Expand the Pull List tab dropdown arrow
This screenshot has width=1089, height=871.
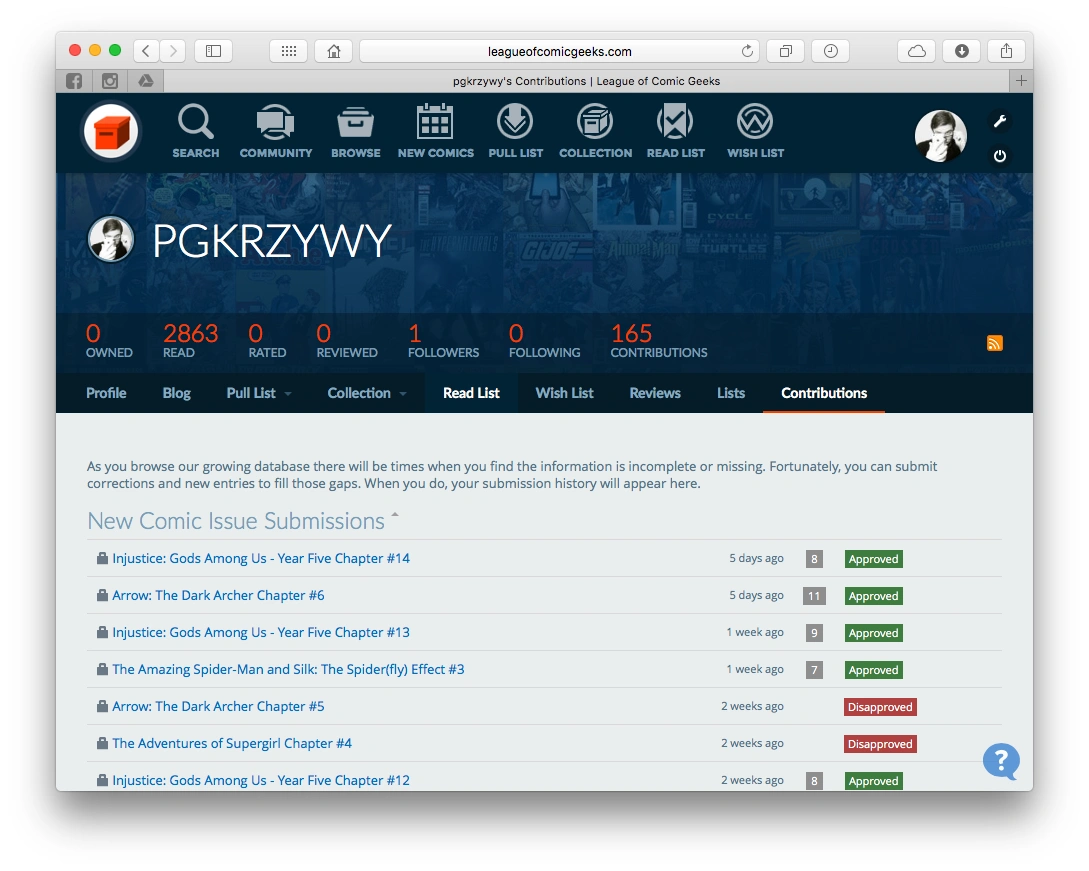[x=288, y=394]
